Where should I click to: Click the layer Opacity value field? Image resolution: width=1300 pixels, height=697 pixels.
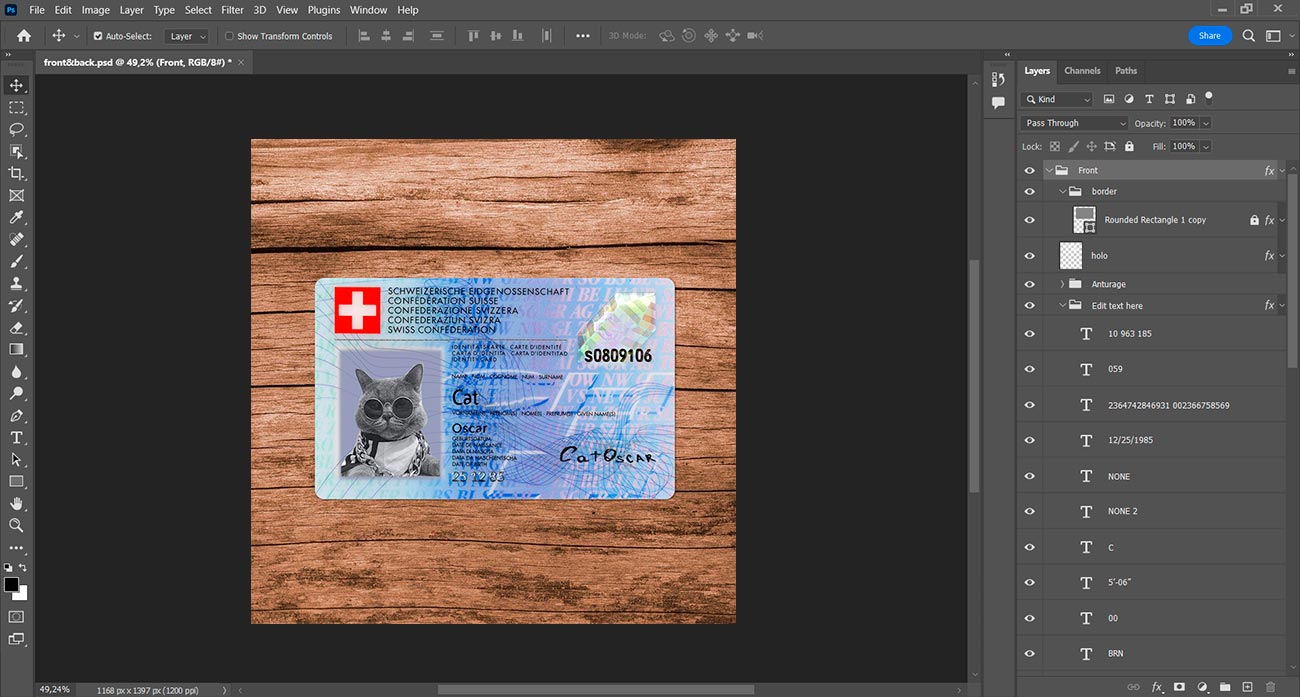pyautogui.click(x=1184, y=123)
